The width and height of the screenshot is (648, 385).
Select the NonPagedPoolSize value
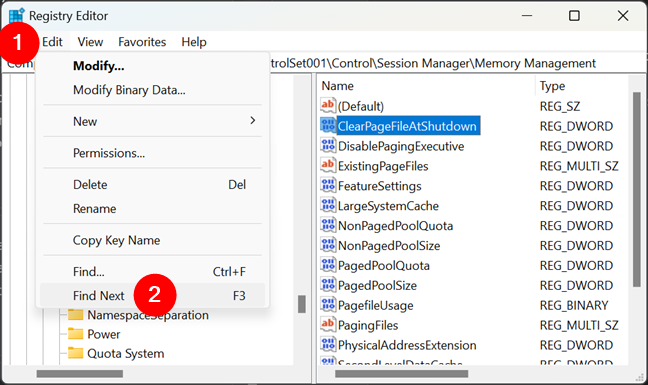pyautogui.click(x=389, y=246)
